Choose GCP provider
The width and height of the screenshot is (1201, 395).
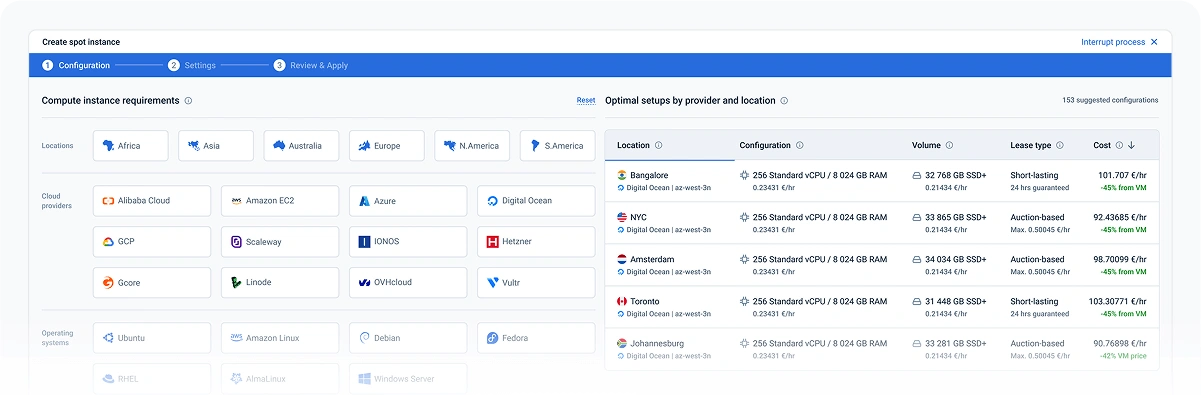(152, 242)
